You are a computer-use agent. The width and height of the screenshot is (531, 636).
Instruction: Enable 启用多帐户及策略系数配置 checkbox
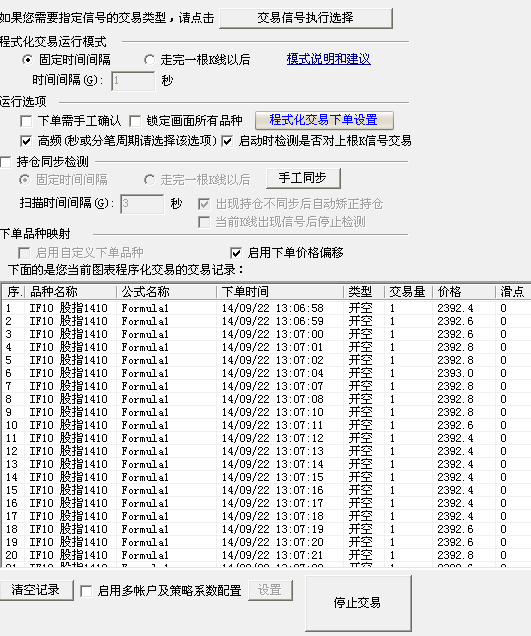tap(86, 591)
